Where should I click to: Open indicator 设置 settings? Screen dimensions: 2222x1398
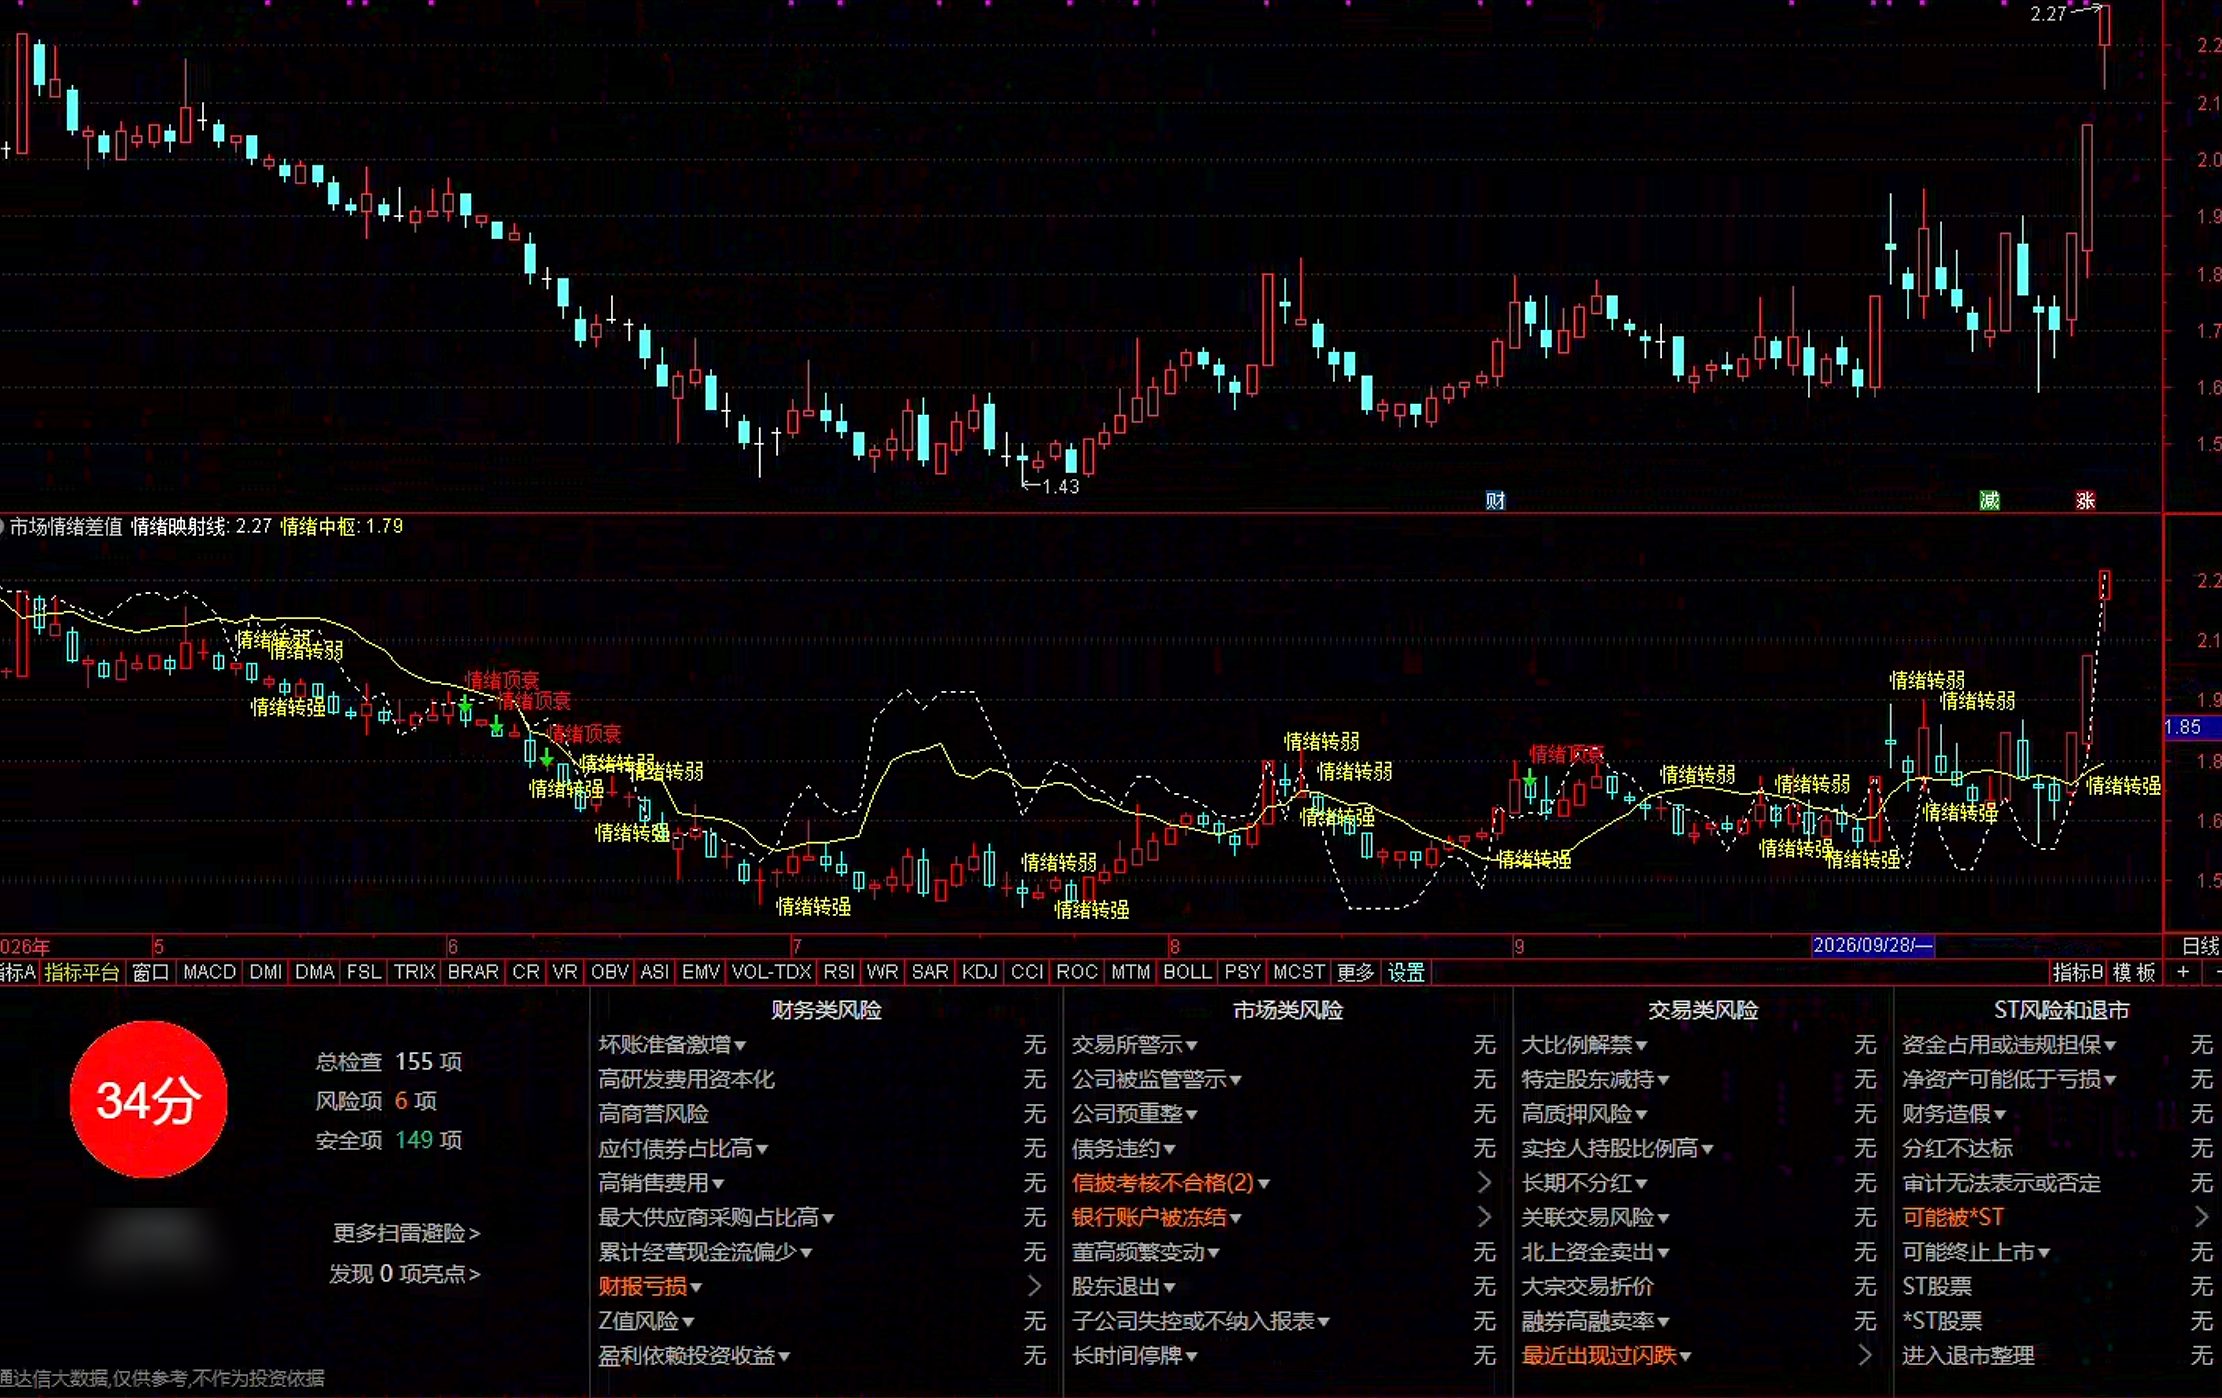pos(1406,972)
